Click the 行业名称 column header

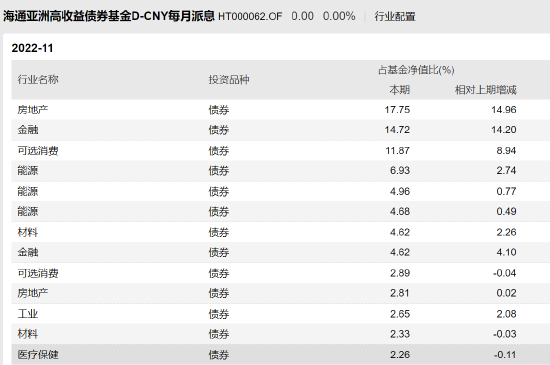tap(38, 80)
